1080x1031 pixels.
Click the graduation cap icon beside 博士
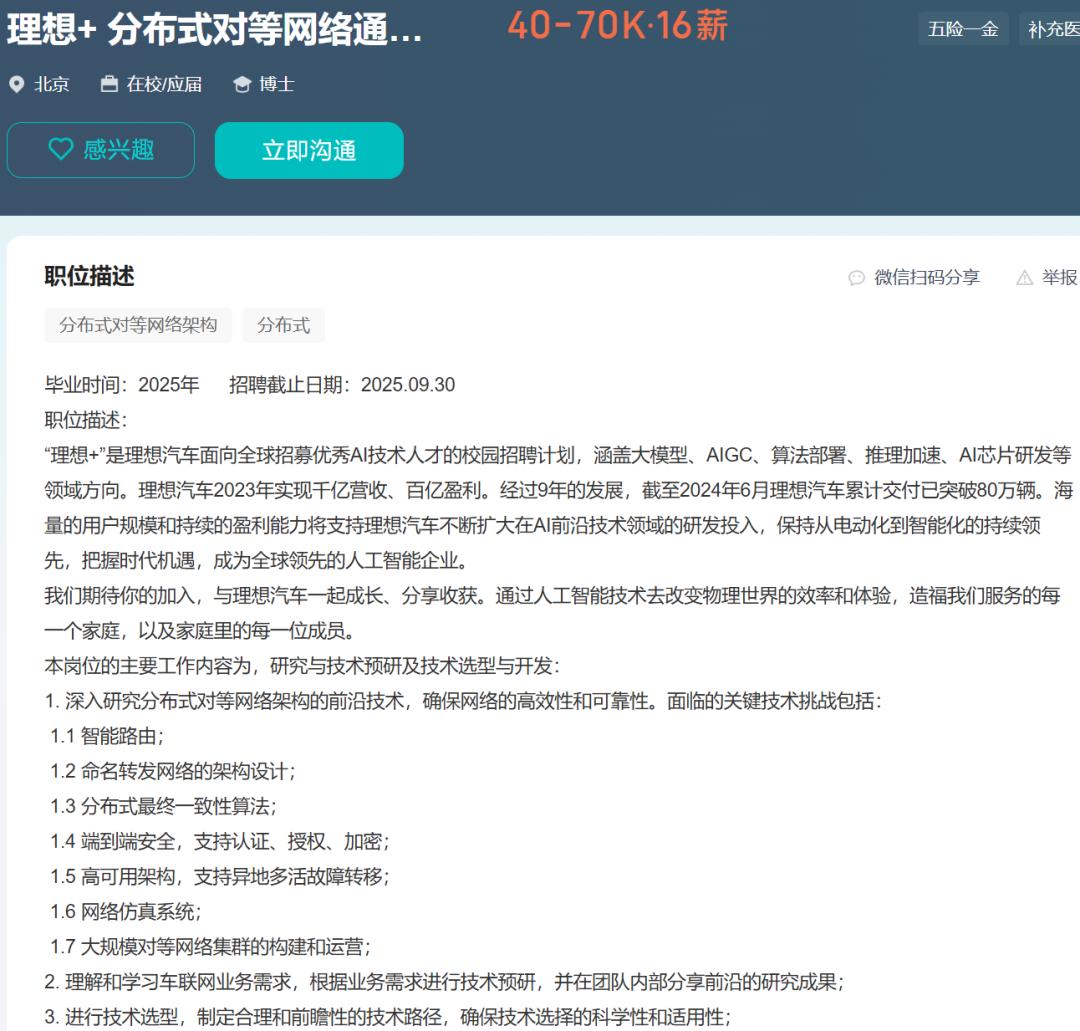242,84
